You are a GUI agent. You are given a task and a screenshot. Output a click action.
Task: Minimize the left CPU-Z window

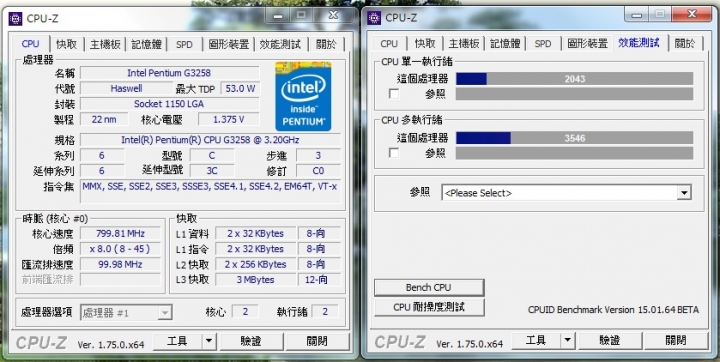277,16
